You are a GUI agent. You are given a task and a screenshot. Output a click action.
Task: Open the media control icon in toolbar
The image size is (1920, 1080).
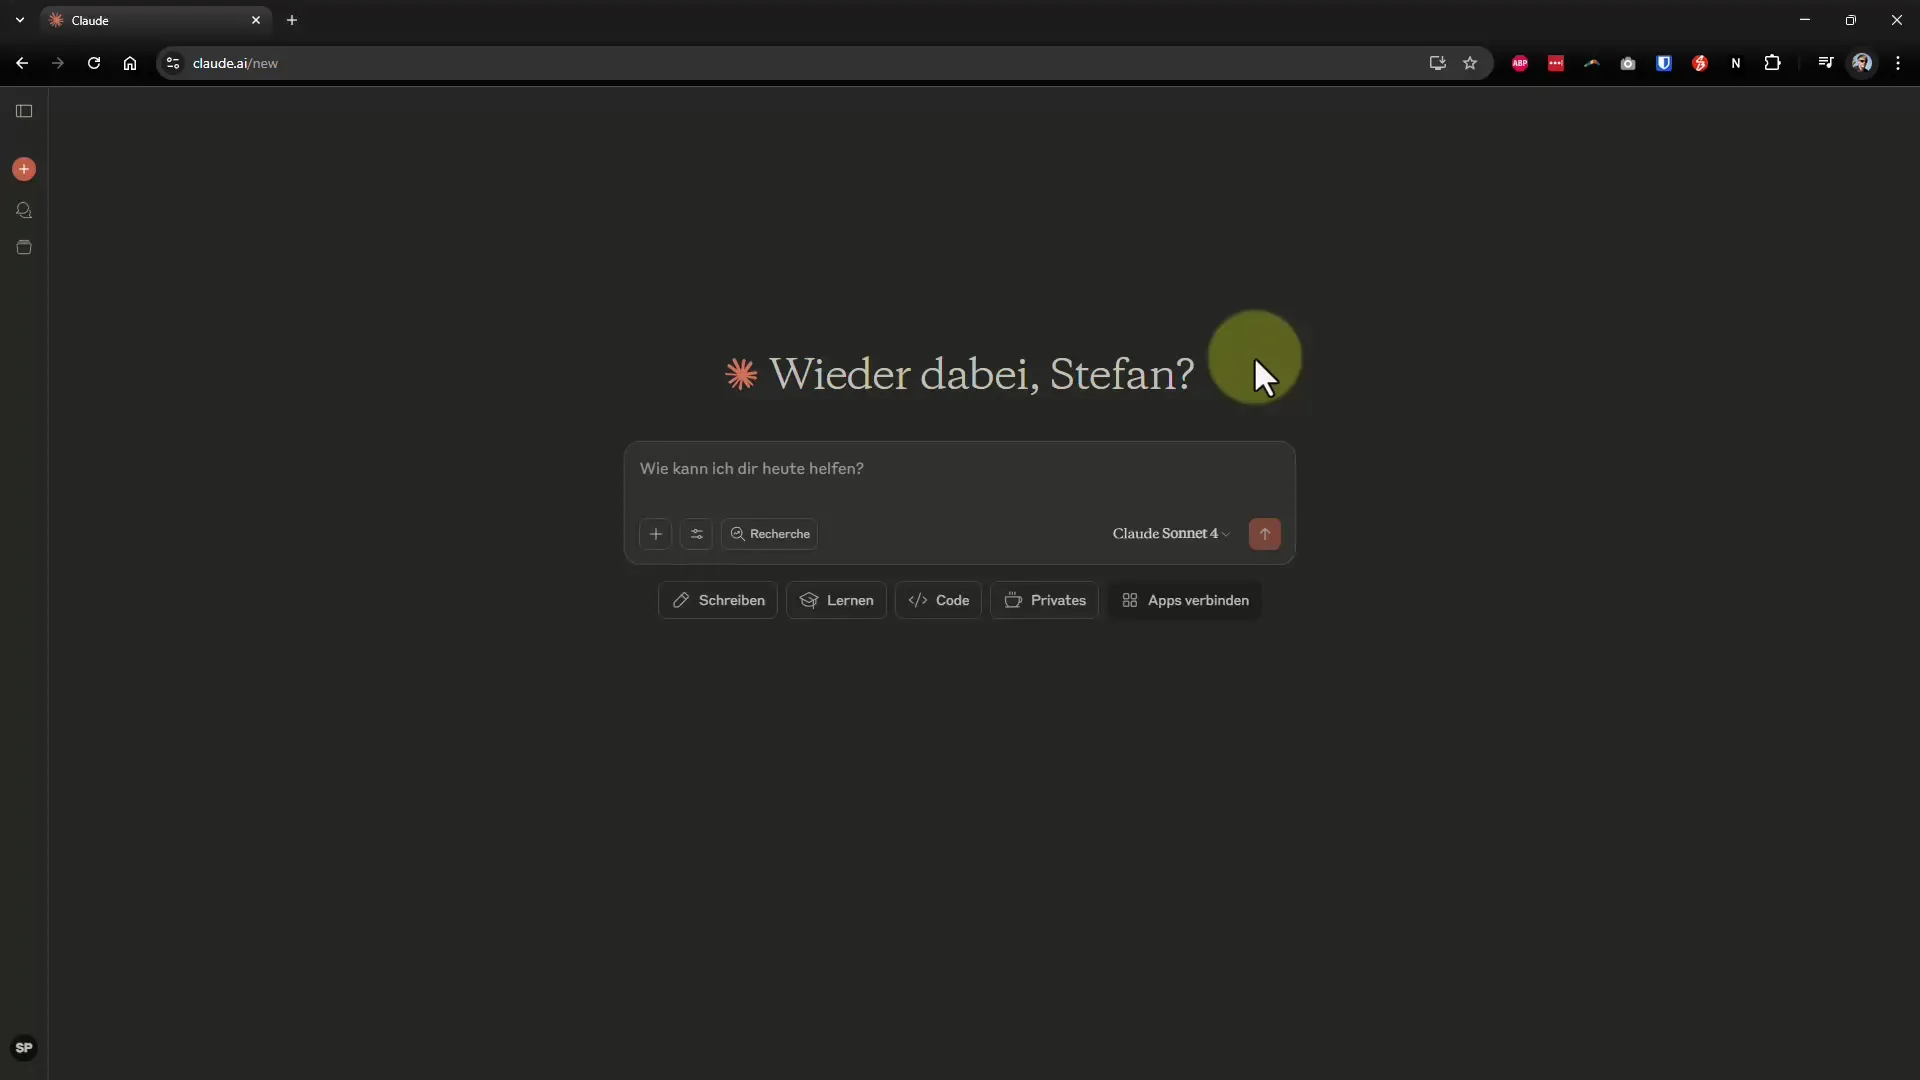1826,63
